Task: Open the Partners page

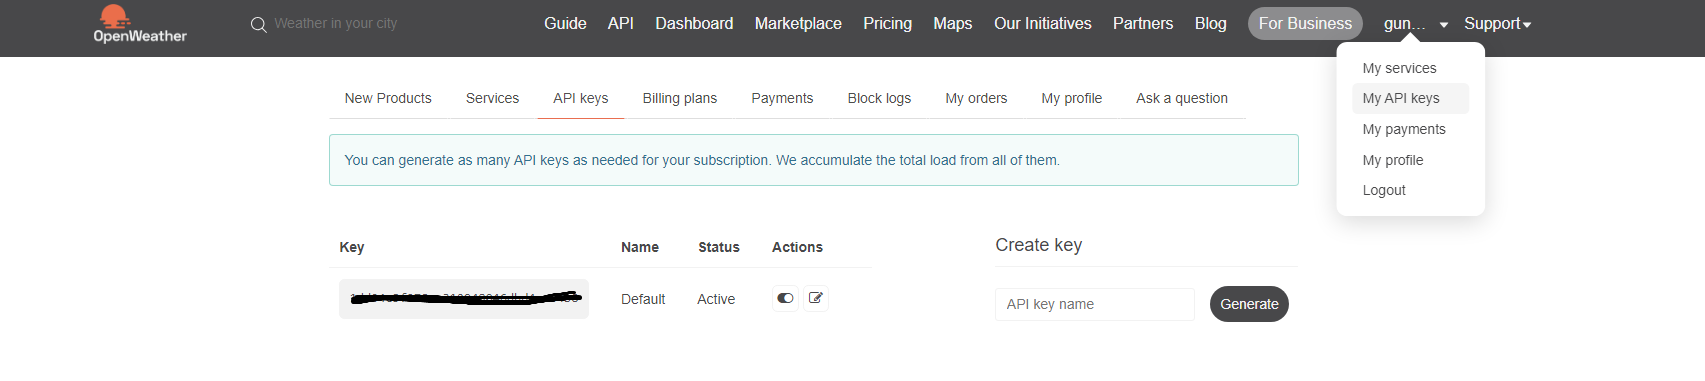Action: (x=1143, y=23)
